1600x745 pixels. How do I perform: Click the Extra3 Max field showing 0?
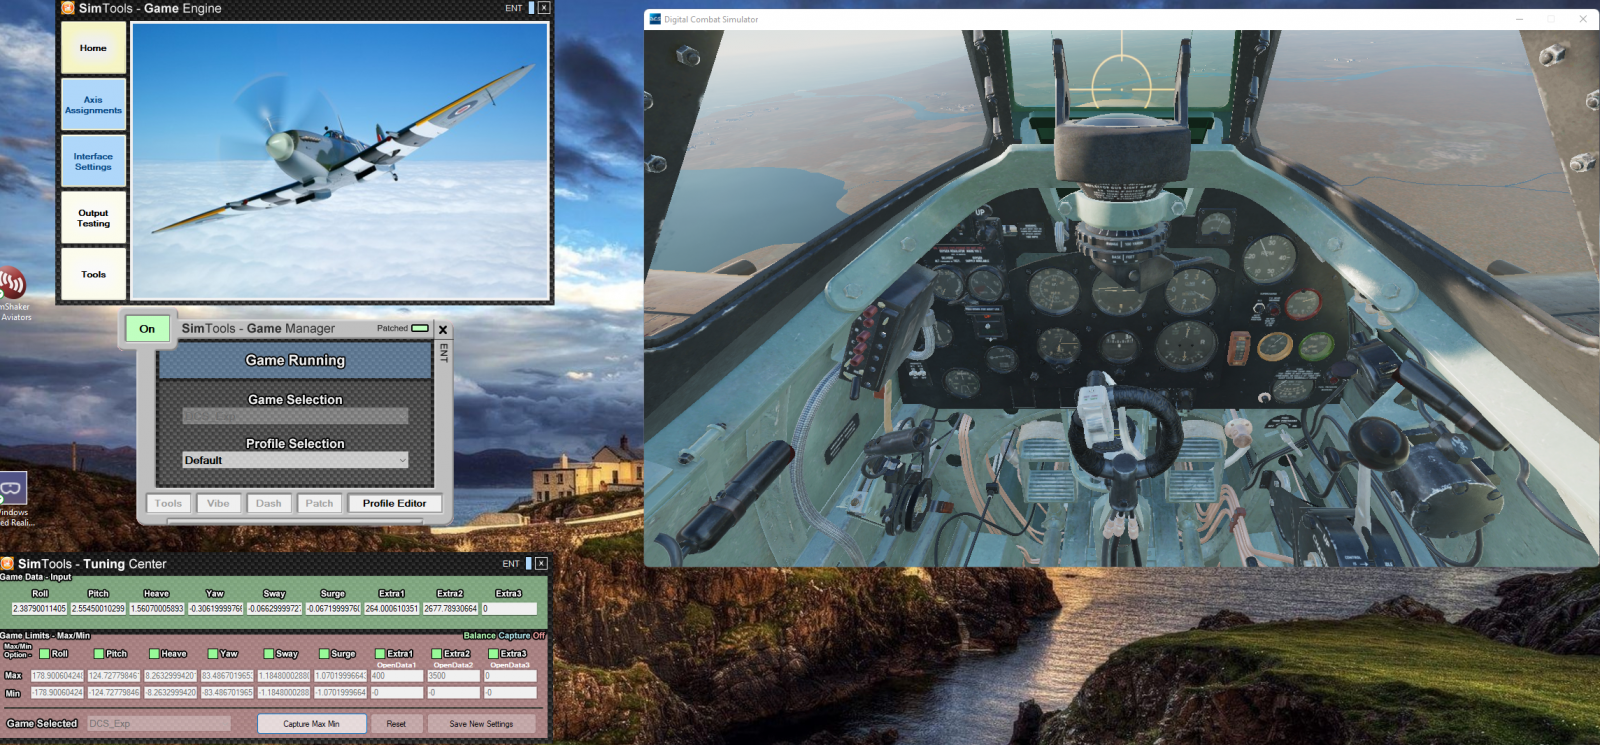click(510, 676)
